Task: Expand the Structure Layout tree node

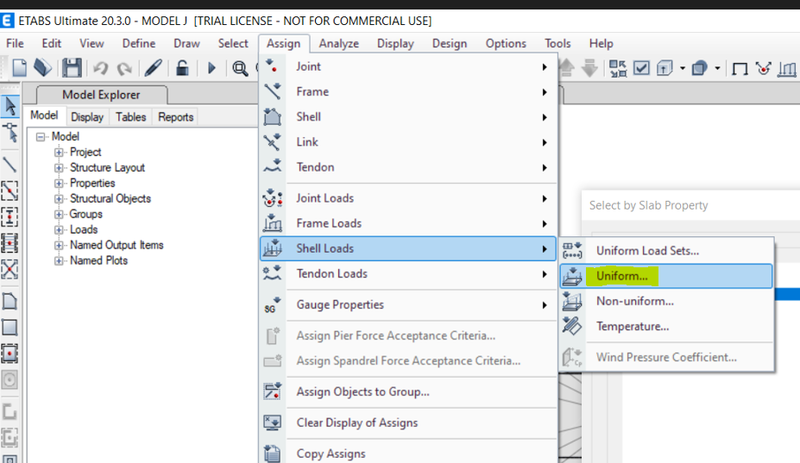Action: pos(59,167)
